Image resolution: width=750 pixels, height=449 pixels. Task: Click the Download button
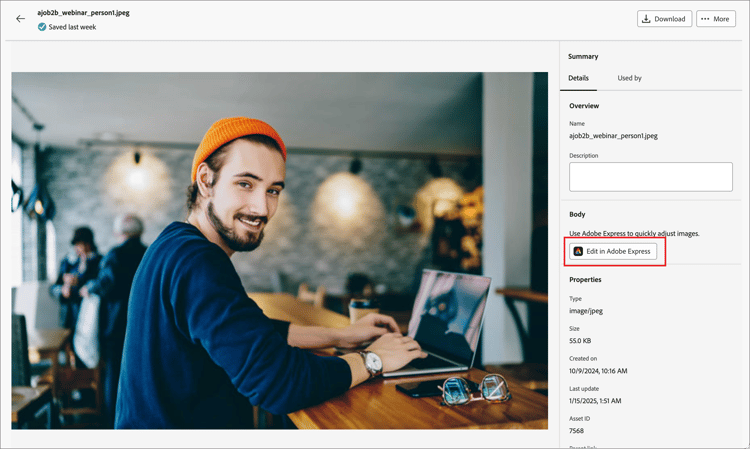point(664,19)
